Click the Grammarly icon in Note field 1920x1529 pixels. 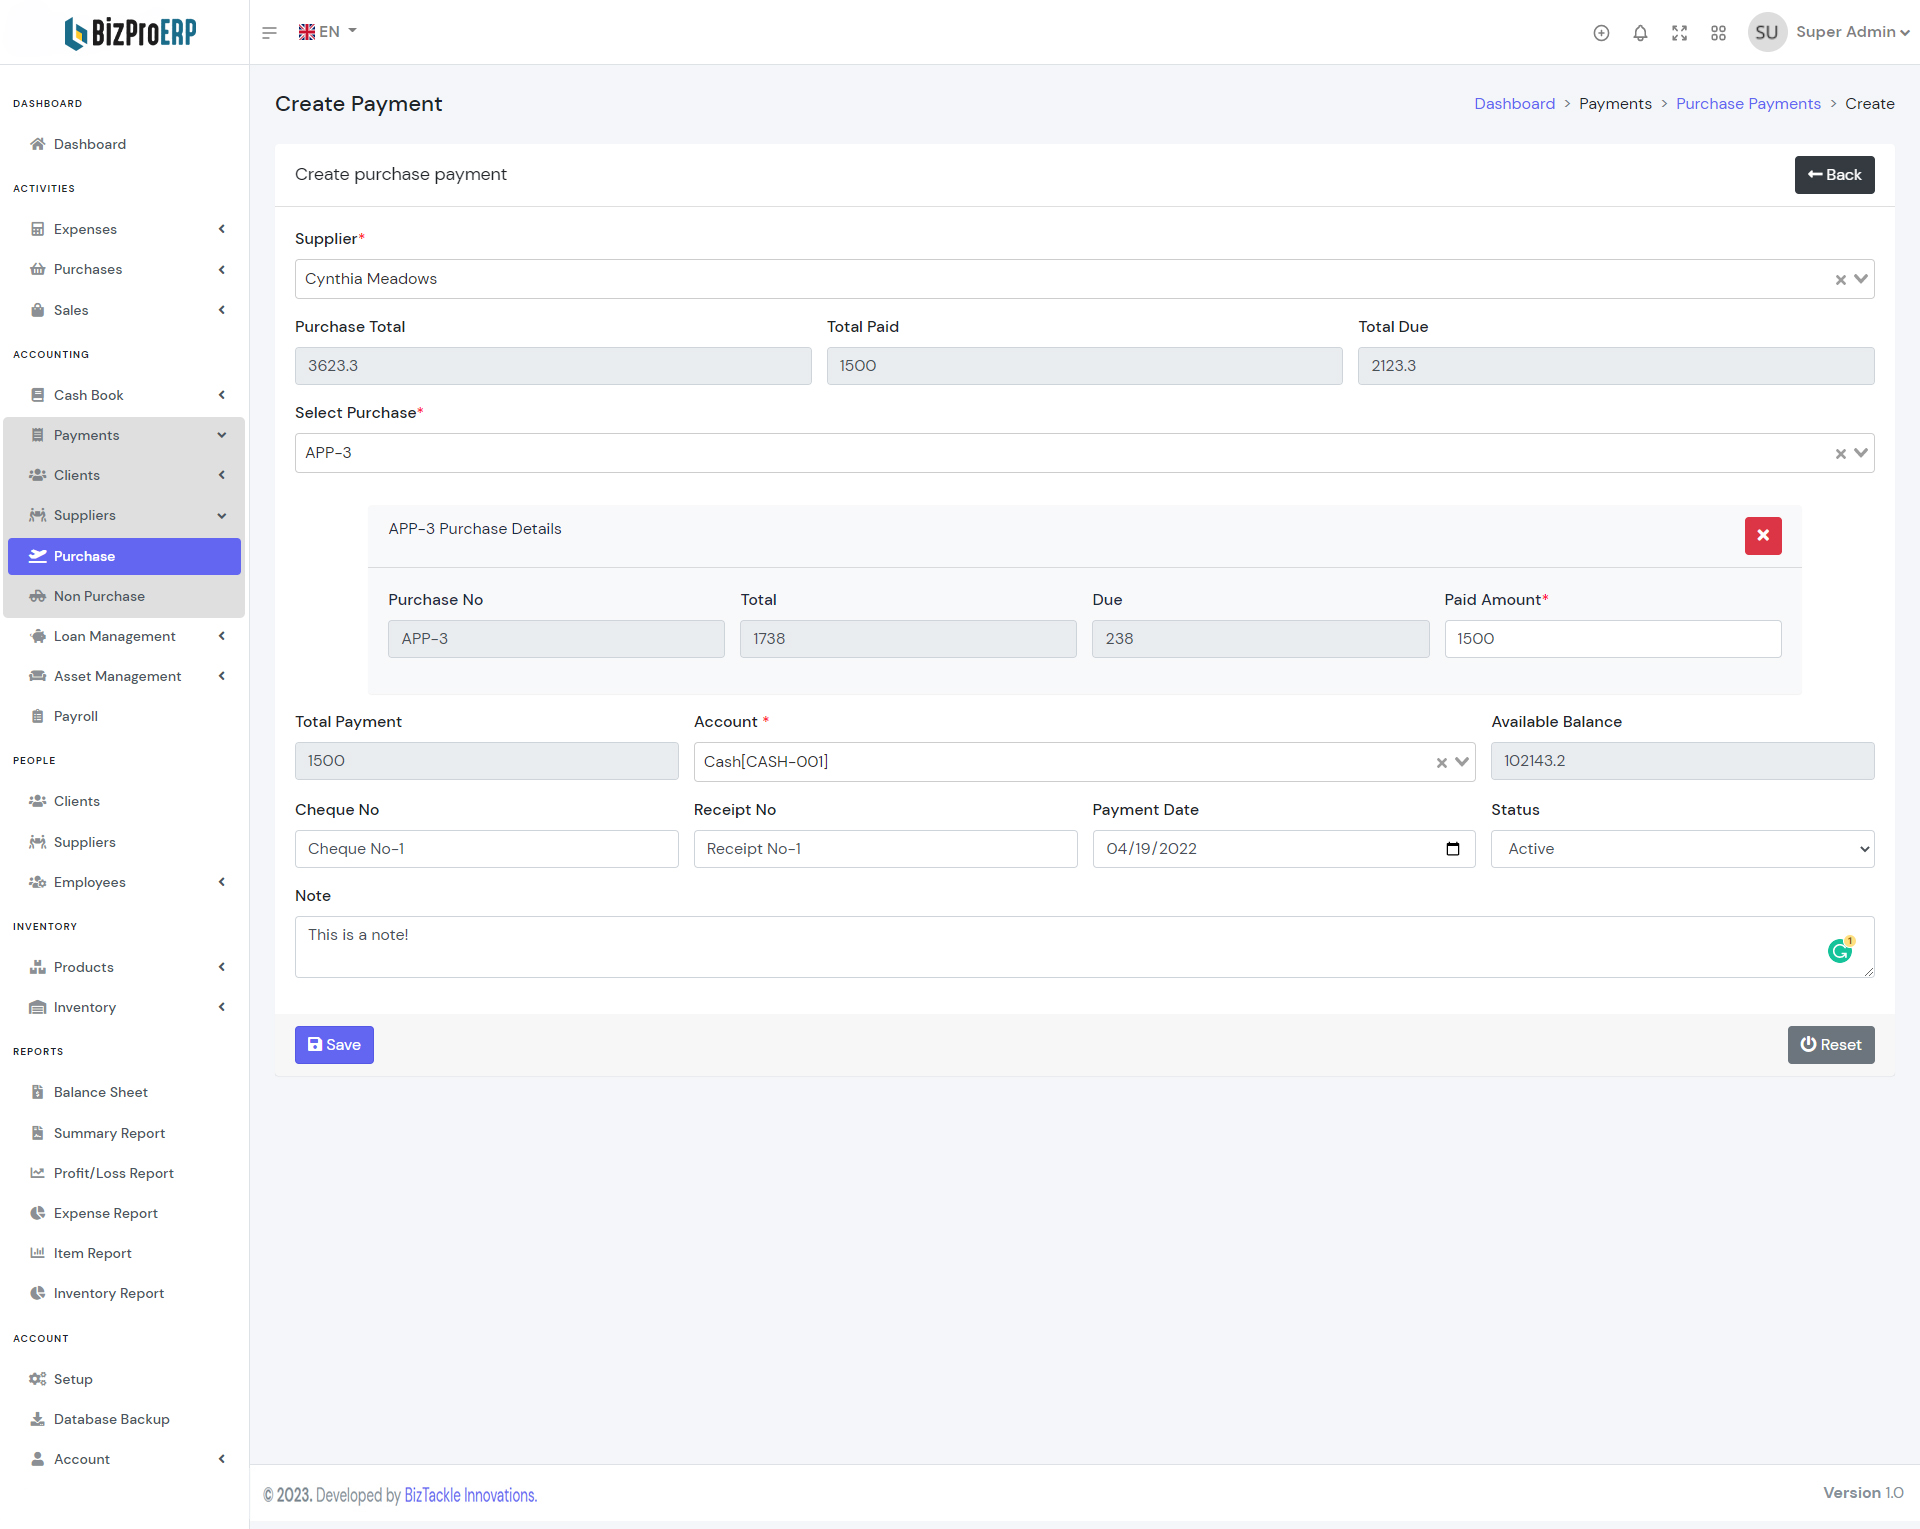[x=1840, y=951]
